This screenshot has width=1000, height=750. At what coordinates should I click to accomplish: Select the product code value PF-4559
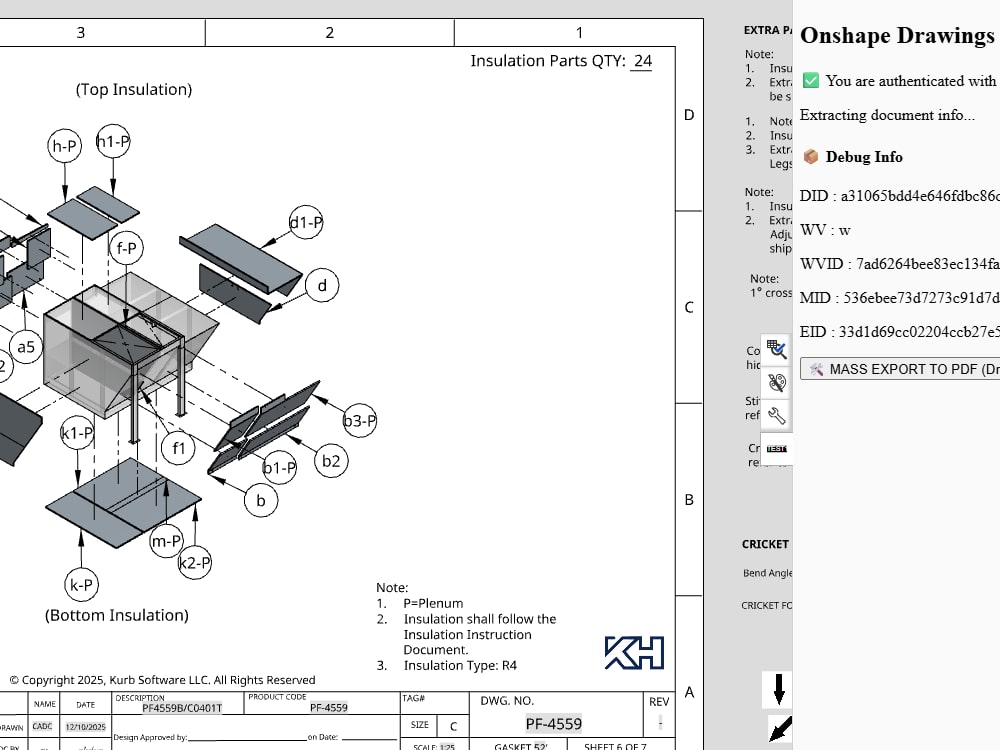click(329, 708)
